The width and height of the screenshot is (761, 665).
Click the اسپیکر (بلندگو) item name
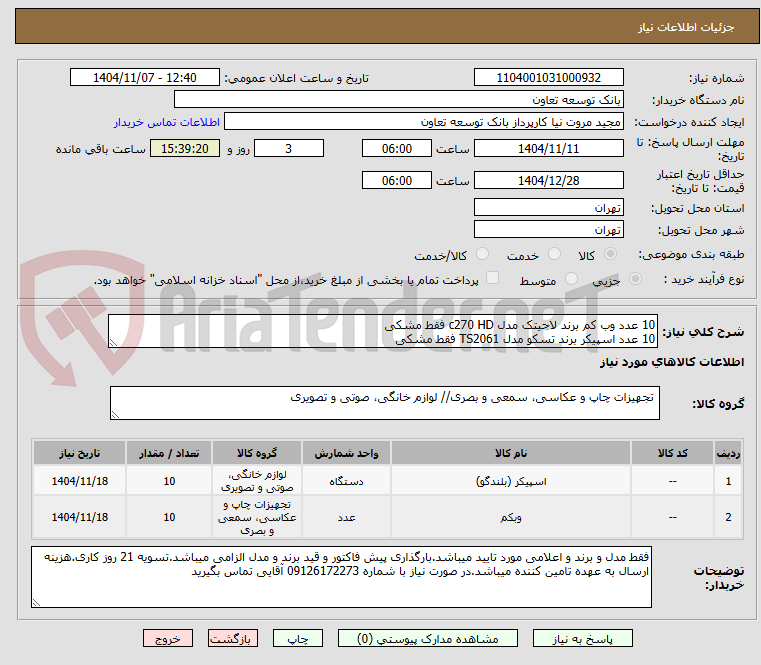pos(511,482)
